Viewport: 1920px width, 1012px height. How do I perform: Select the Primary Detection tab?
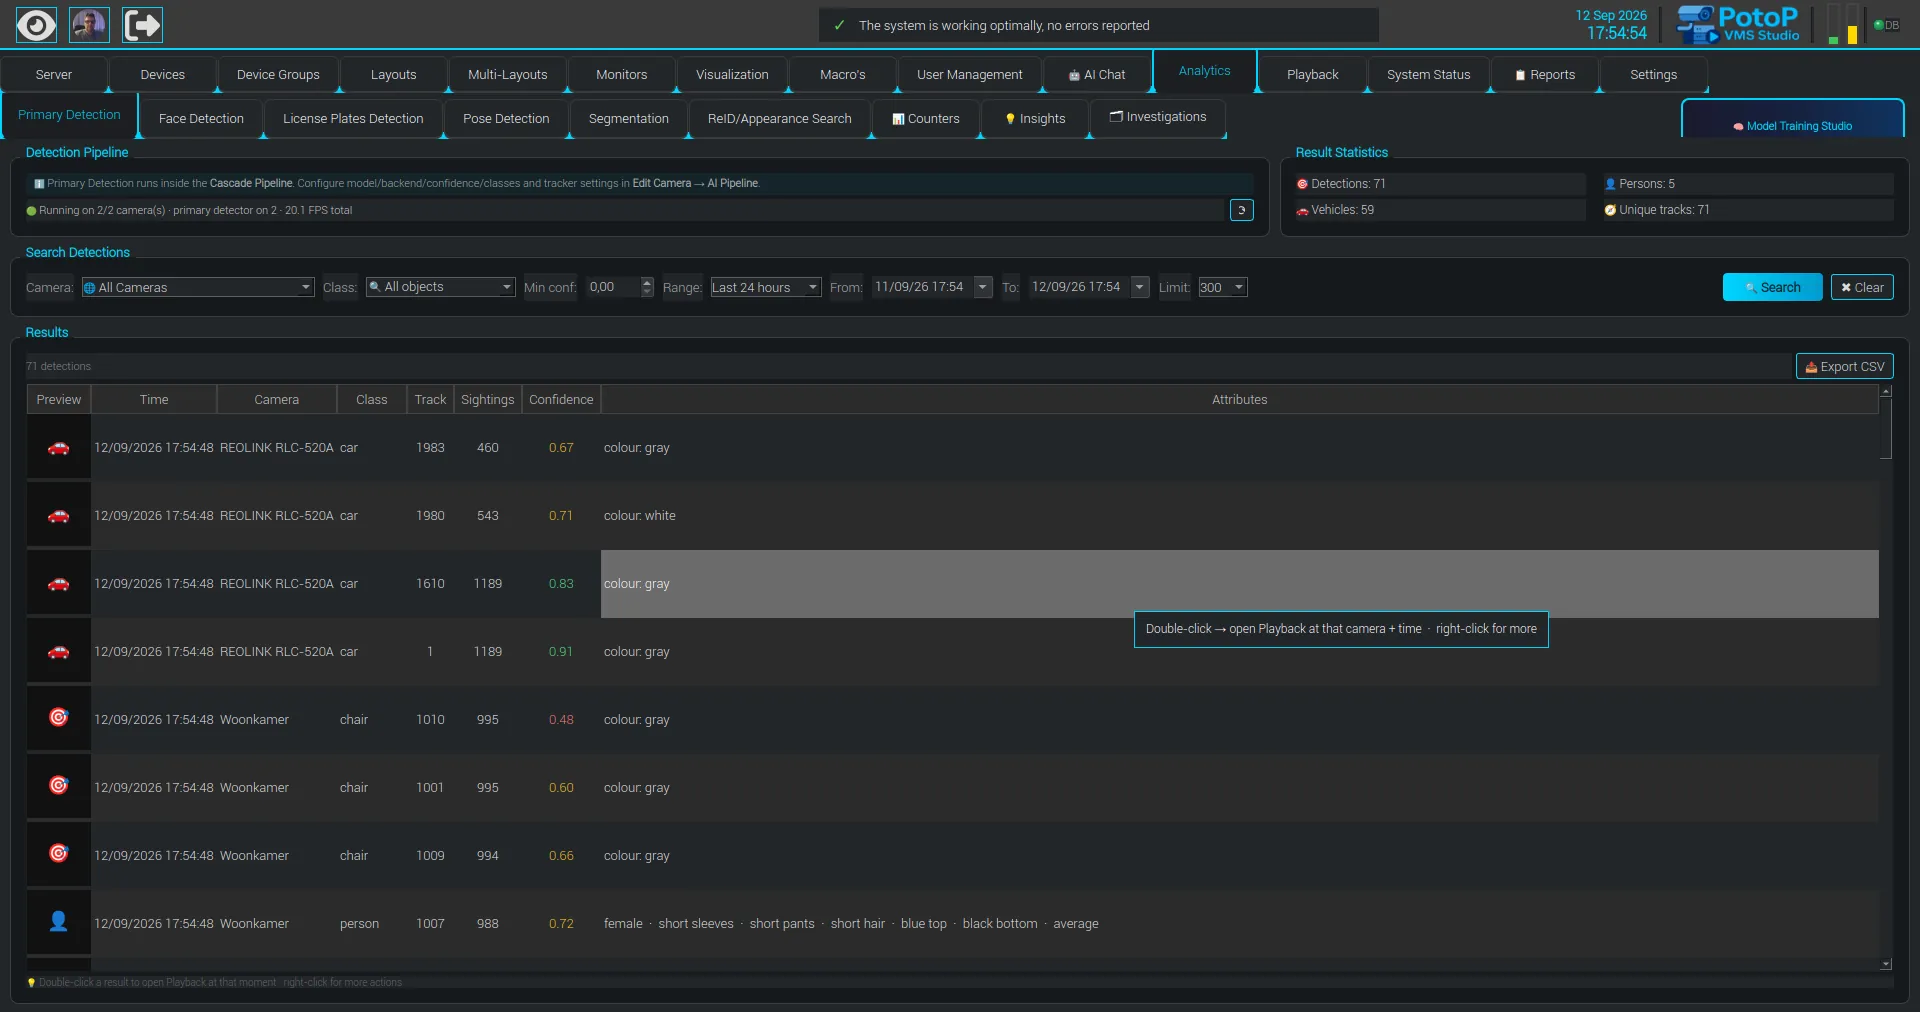click(x=69, y=115)
